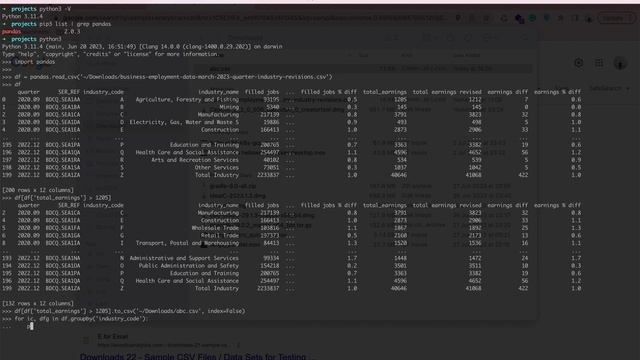Click '[132 rows x 12 columns]' summary line
Image resolution: width=640 pixels, height=360 pixels.
point(38,303)
